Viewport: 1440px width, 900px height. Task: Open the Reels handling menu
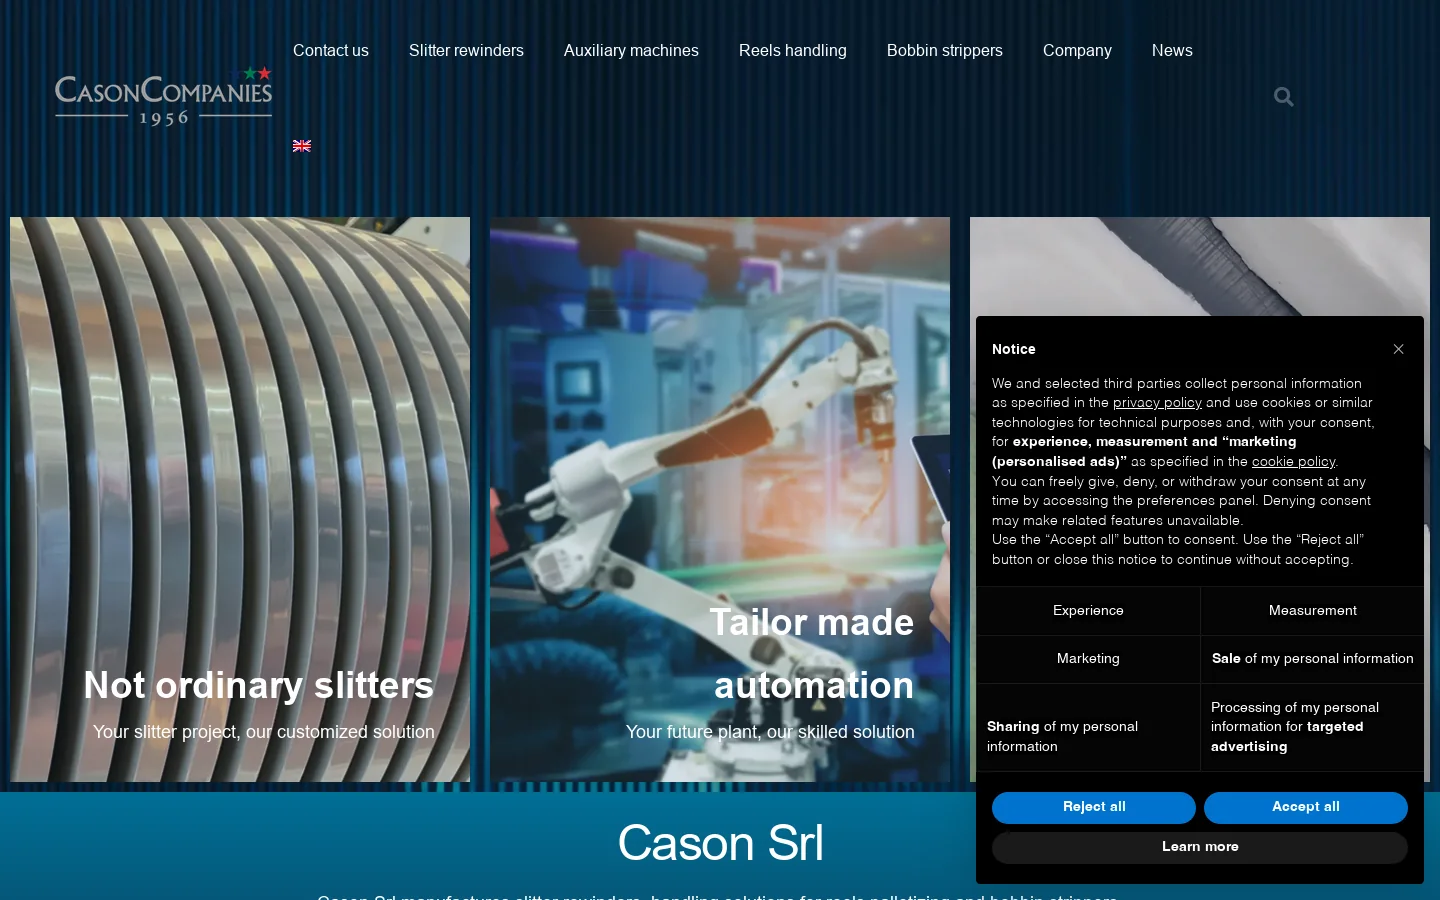pyautogui.click(x=793, y=50)
